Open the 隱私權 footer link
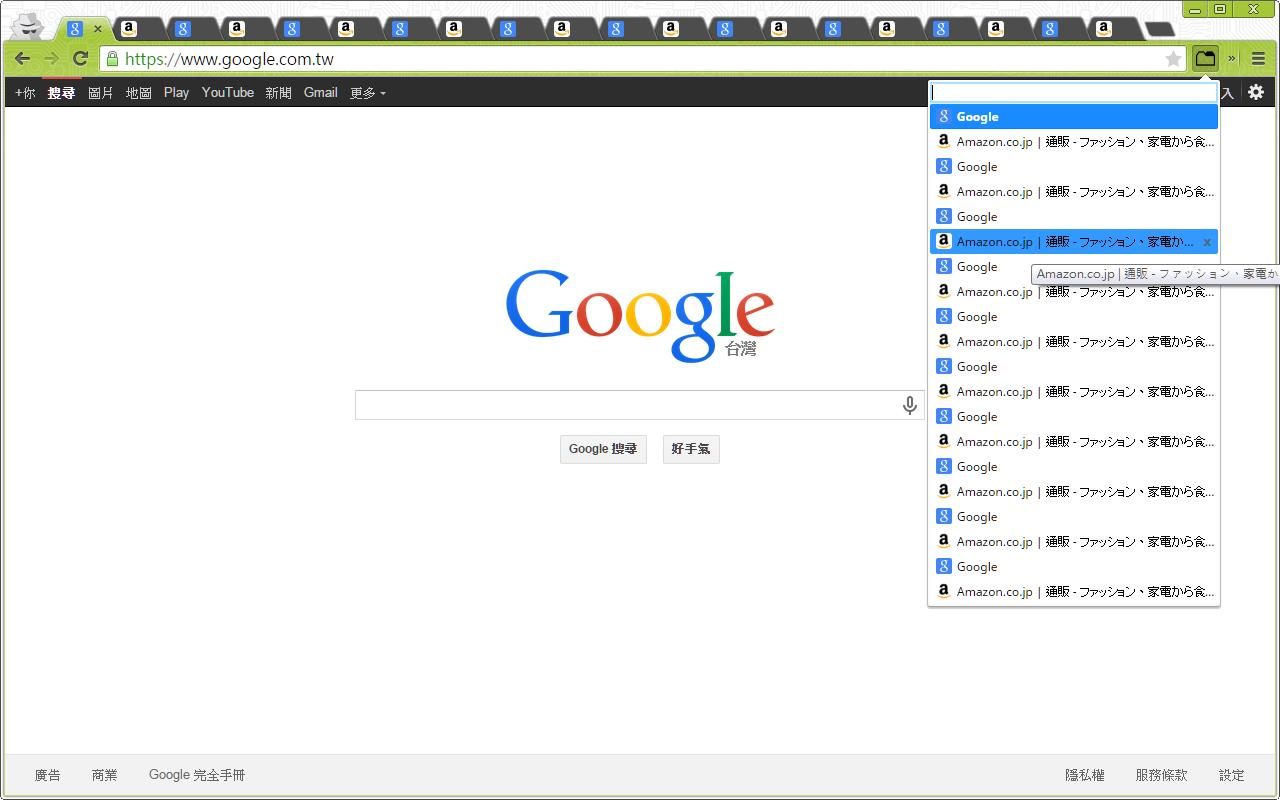Screen dimensions: 1280x800 click(x=1085, y=775)
